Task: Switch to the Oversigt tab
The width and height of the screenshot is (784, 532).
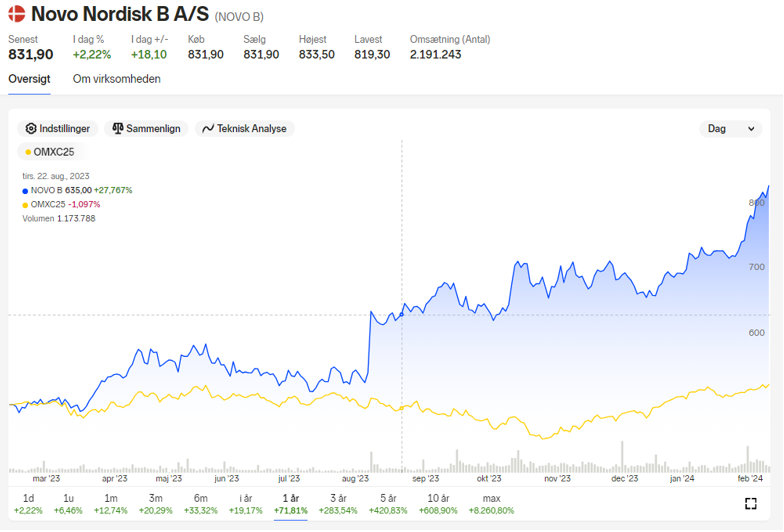Action: 30,79
